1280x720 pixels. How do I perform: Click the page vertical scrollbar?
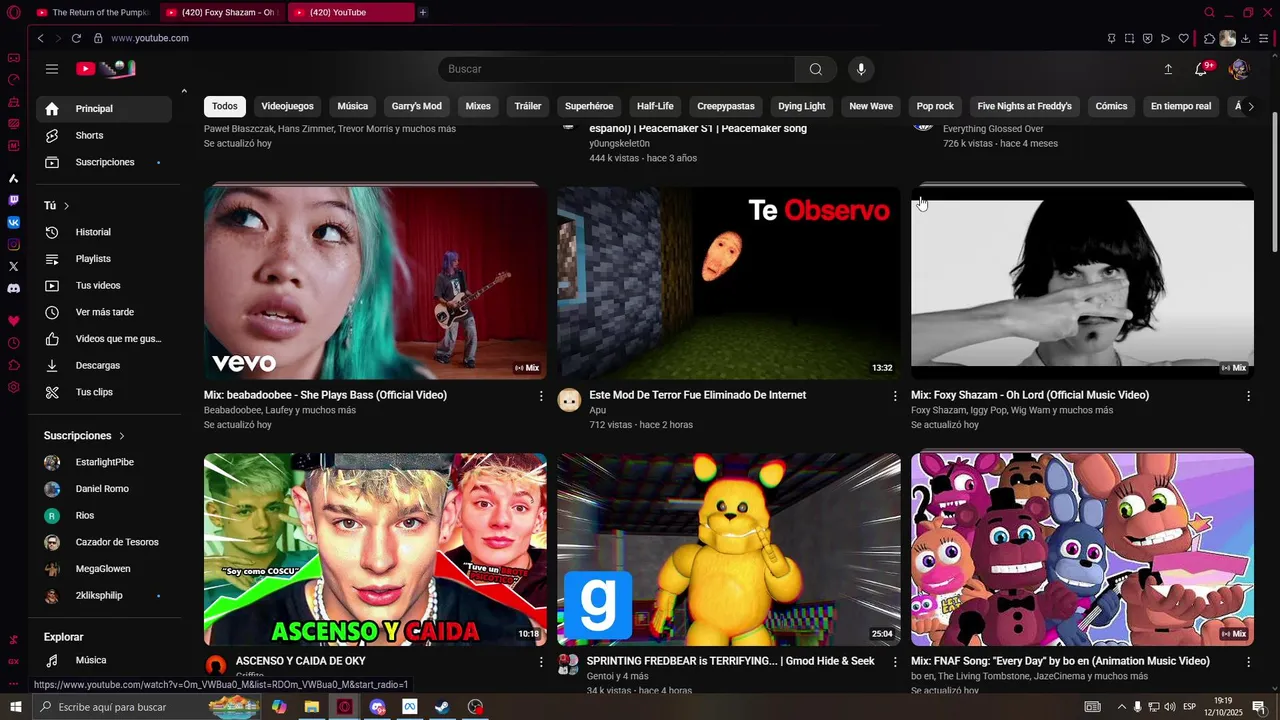1274,180
